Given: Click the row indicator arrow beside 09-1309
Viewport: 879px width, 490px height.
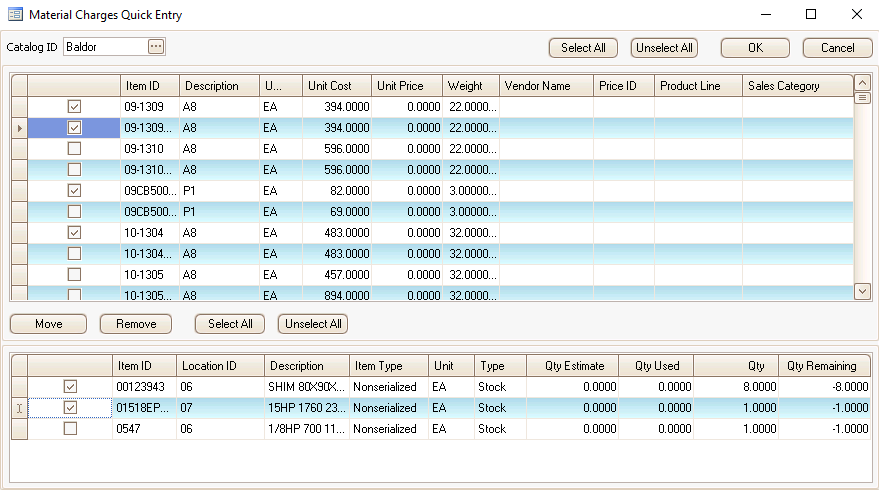Looking at the screenshot, I should pyautogui.click(x=18, y=128).
